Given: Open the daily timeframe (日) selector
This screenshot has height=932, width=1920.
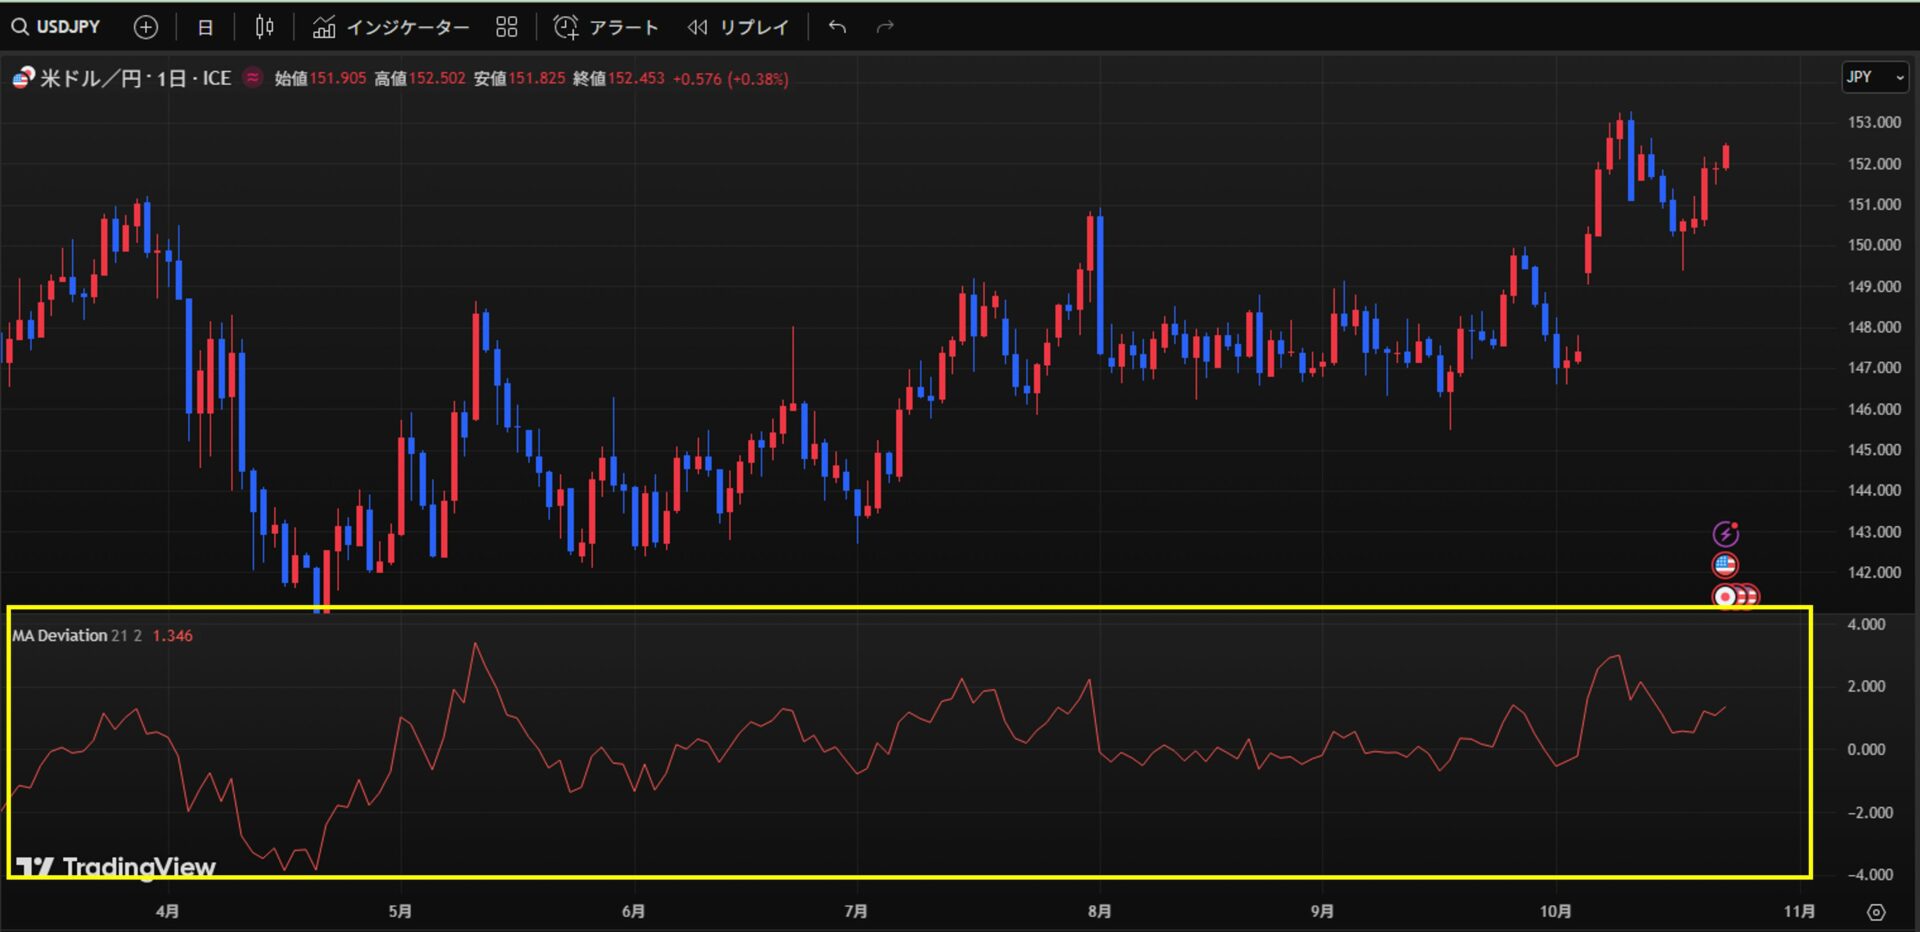Looking at the screenshot, I should tap(205, 27).
